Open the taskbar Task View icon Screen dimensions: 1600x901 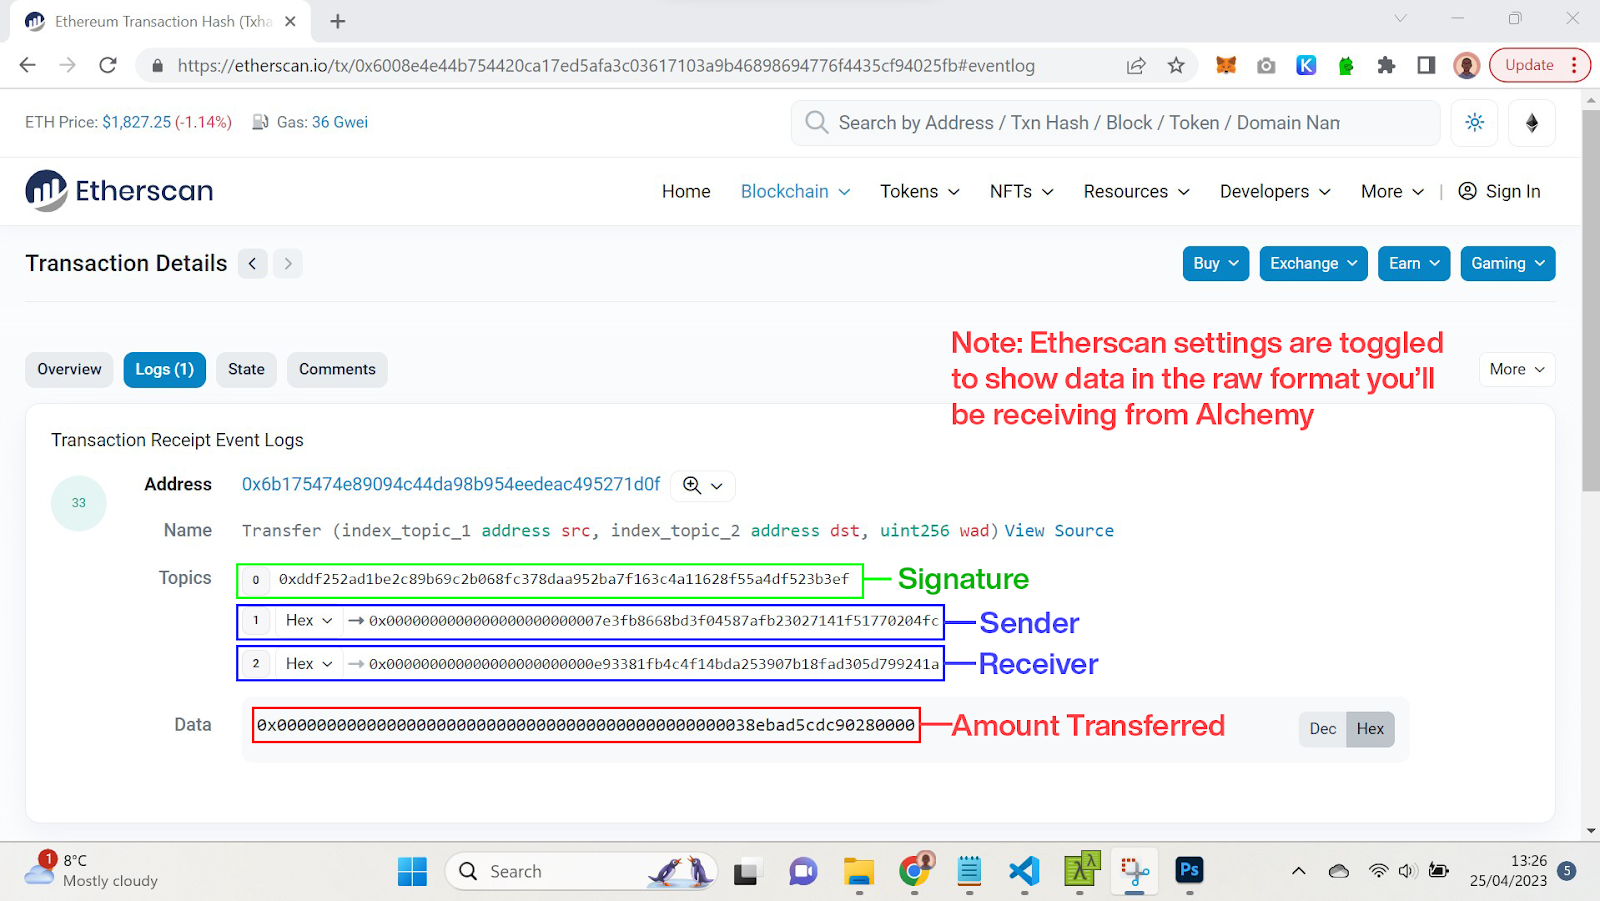[746, 872]
